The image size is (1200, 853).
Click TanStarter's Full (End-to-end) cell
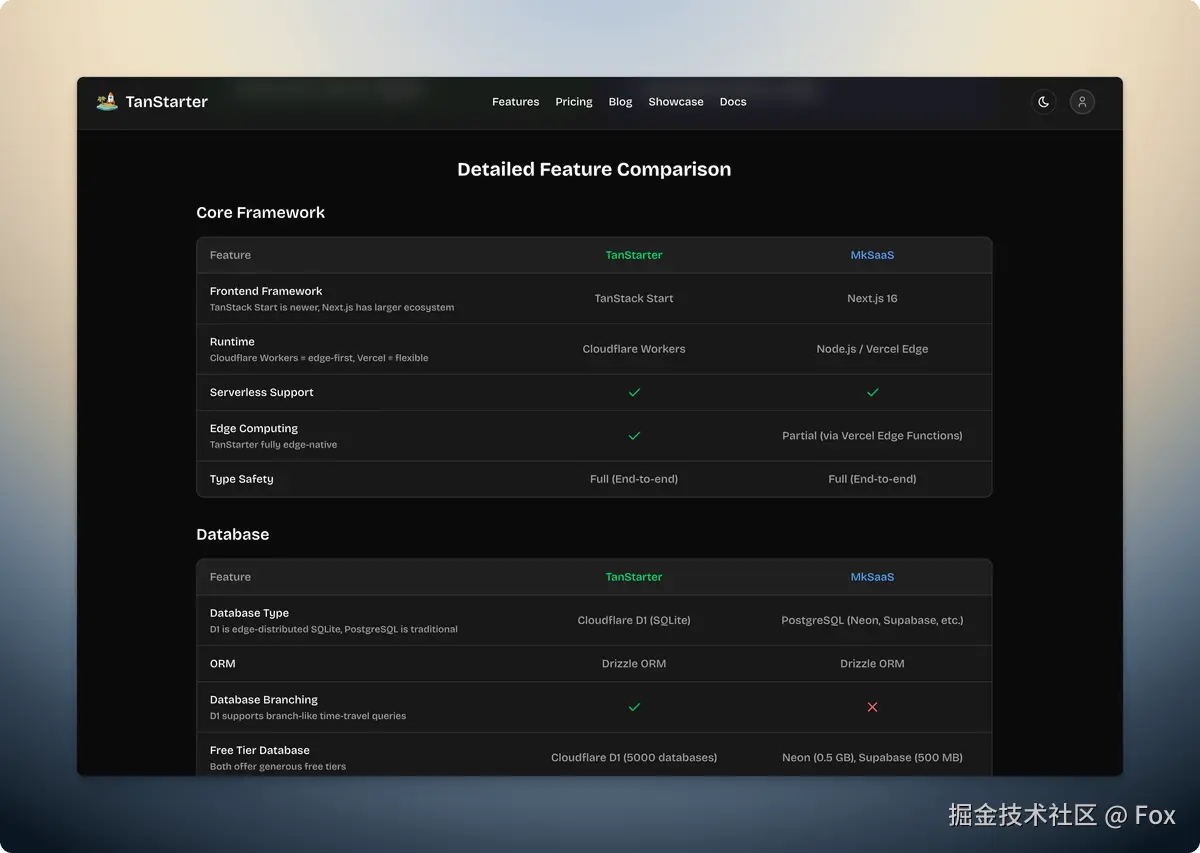tap(634, 479)
